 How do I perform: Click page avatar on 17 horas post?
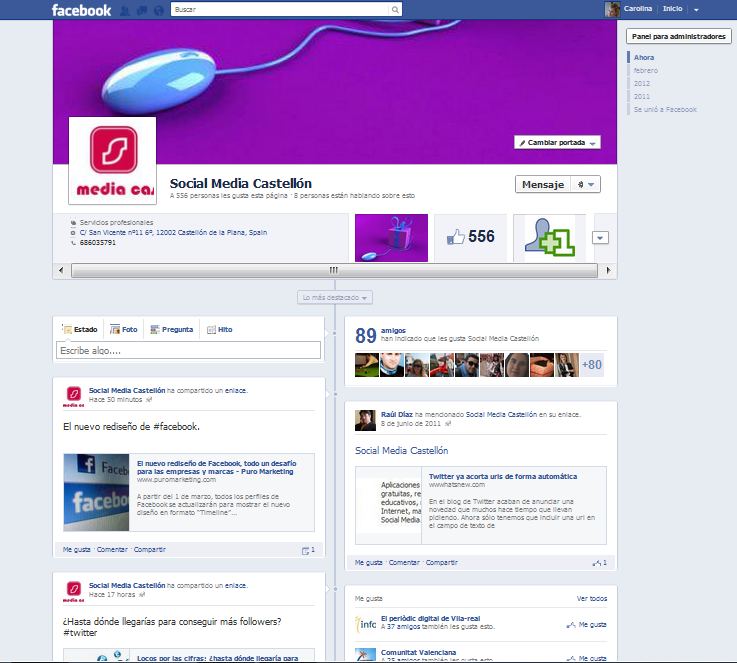[x=73, y=592]
